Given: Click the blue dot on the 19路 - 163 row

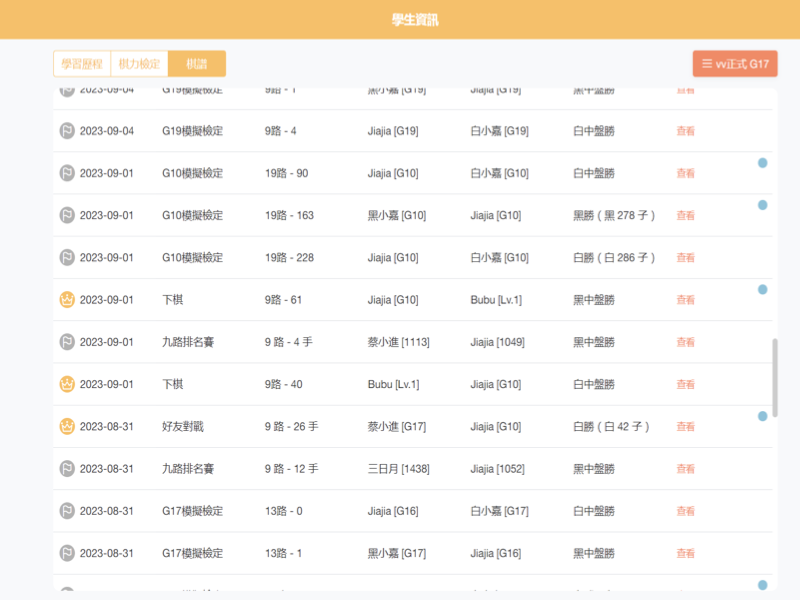Looking at the screenshot, I should point(763,205).
